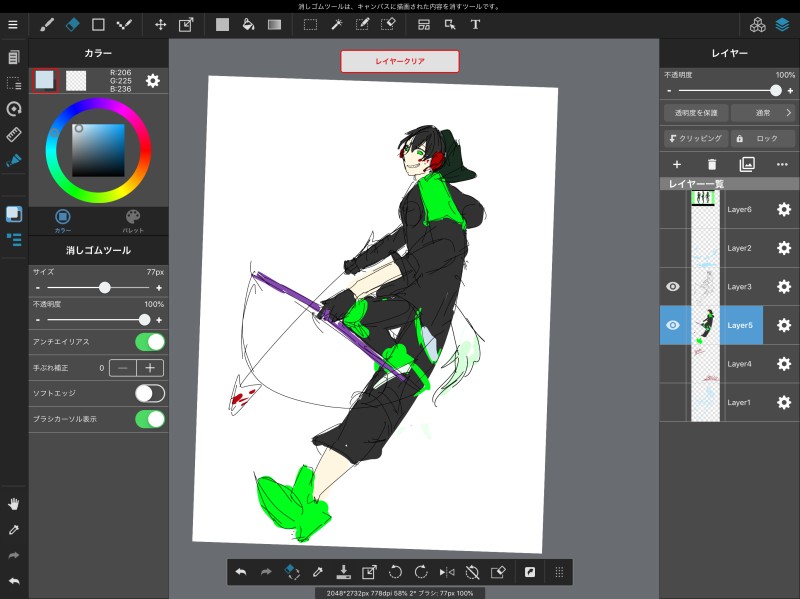
Task: Select the Rectangle shape tool
Action: [x=98, y=24]
